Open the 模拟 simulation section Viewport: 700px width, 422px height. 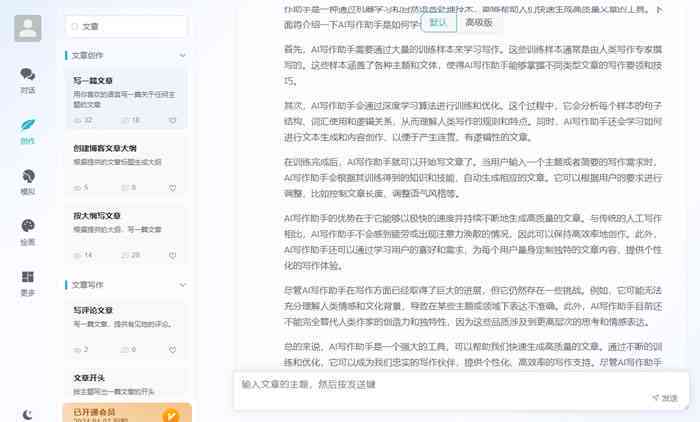tap(28, 182)
